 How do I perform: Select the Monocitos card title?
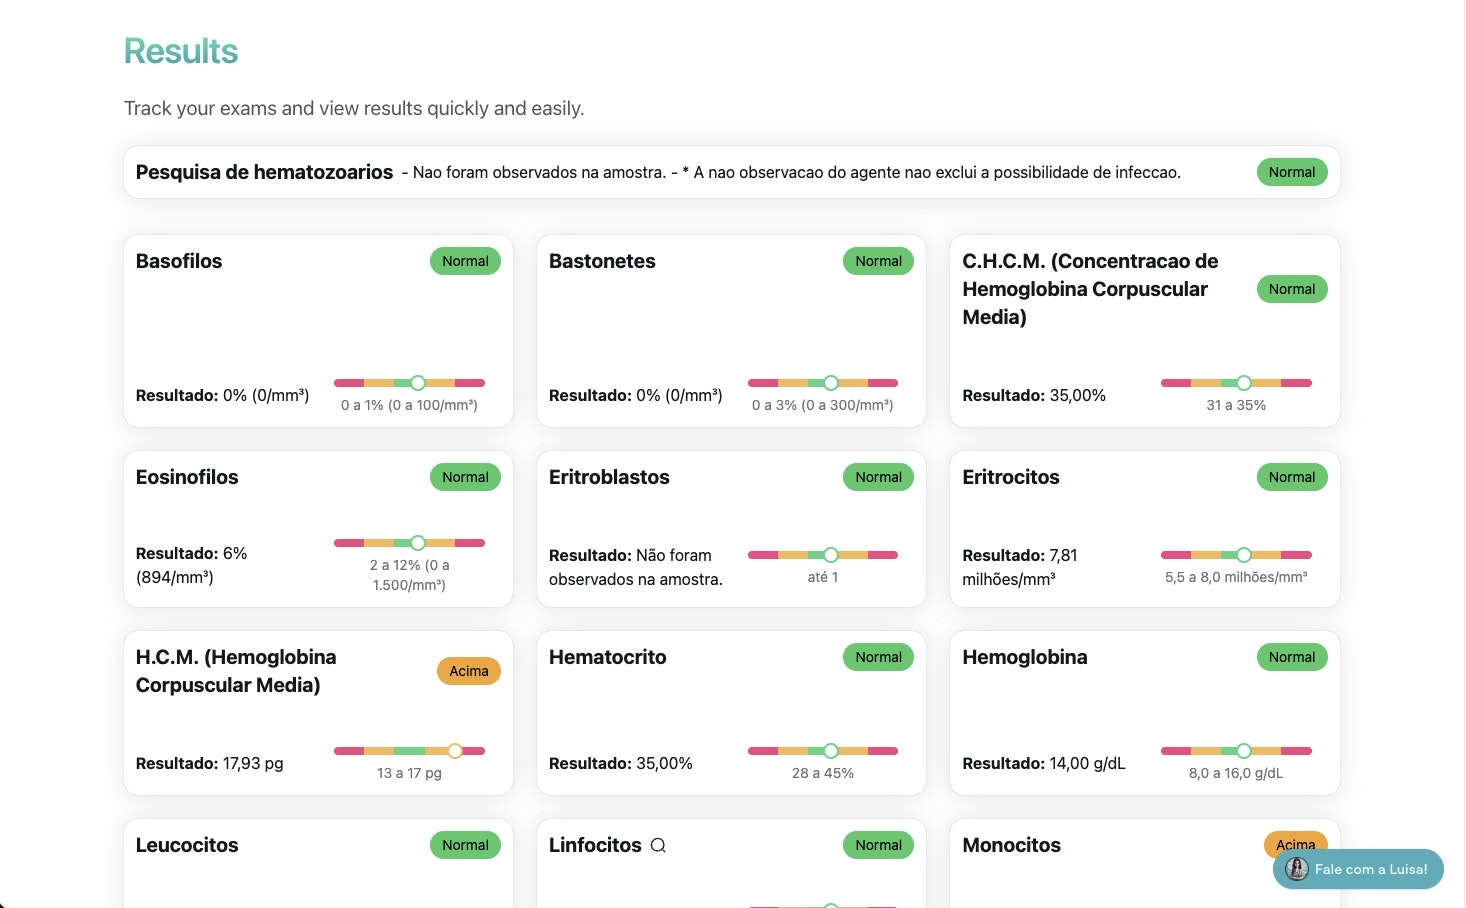1012,845
